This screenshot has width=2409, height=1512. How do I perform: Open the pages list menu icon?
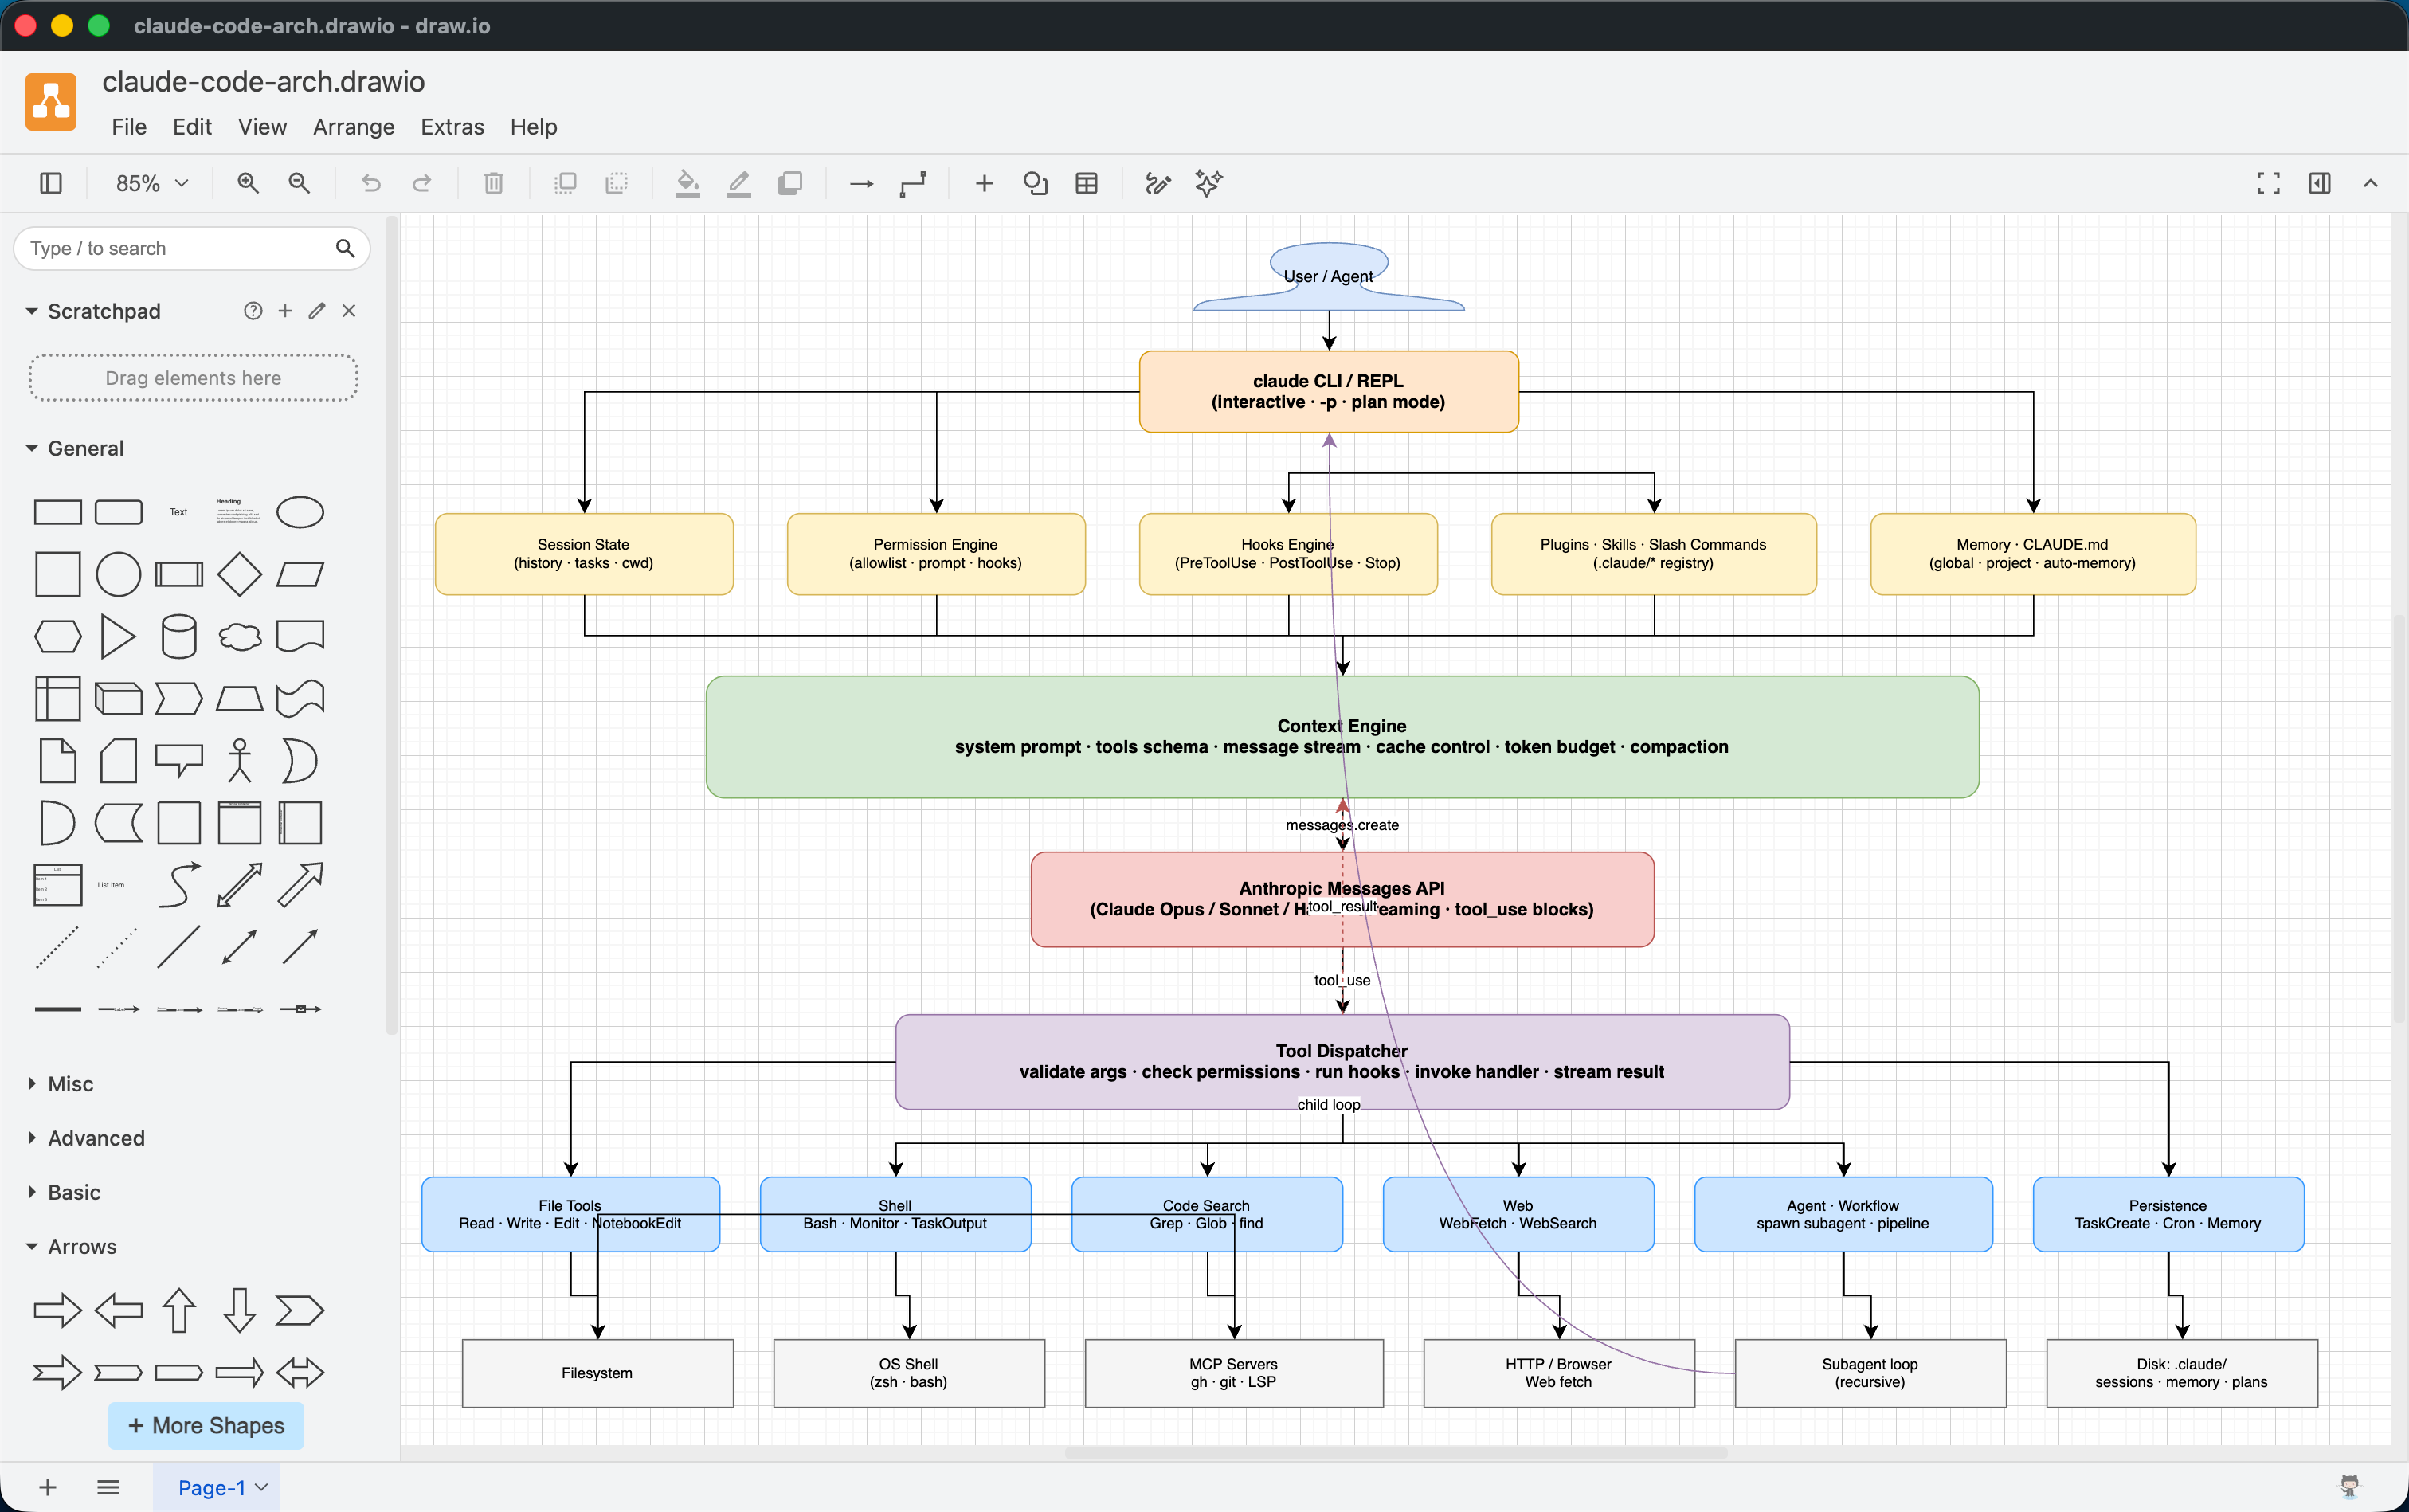click(x=109, y=1487)
